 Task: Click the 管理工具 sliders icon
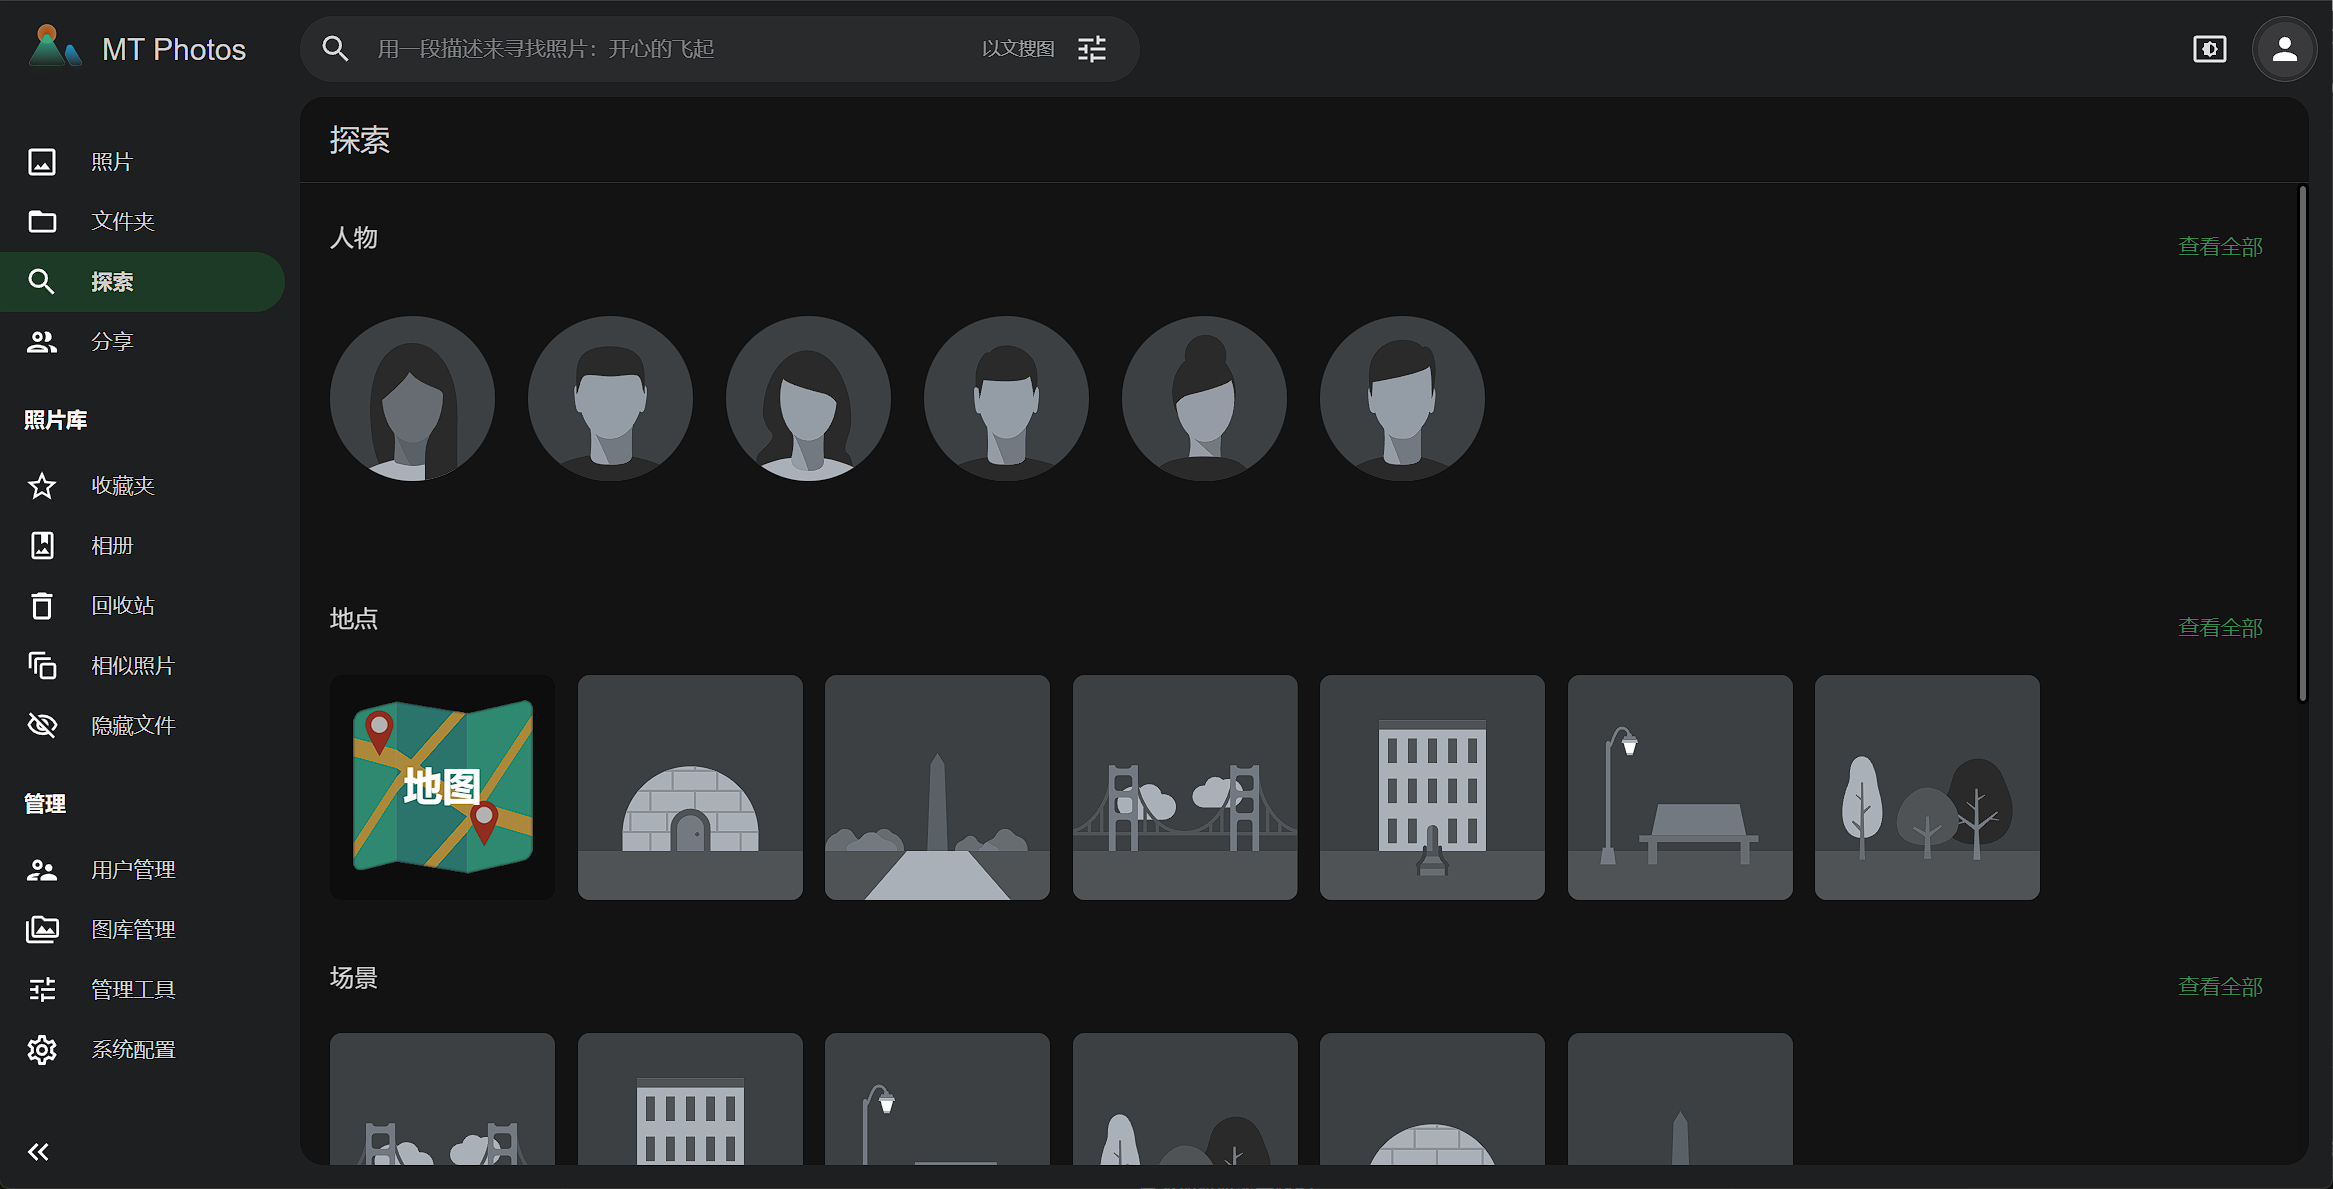click(42, 990)
